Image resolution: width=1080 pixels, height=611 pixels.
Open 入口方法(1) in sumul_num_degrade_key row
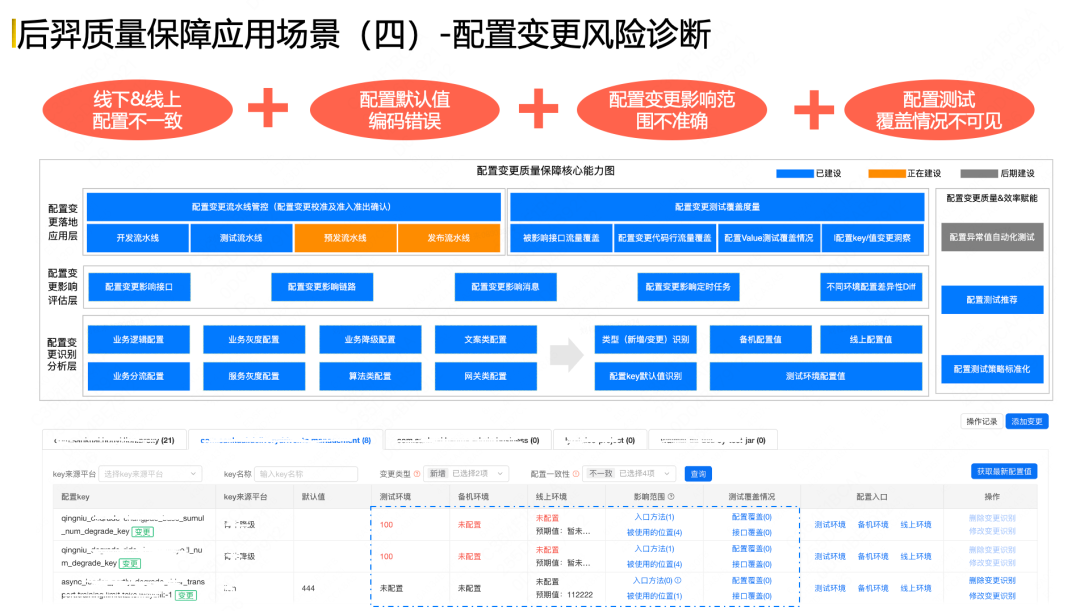654,517
